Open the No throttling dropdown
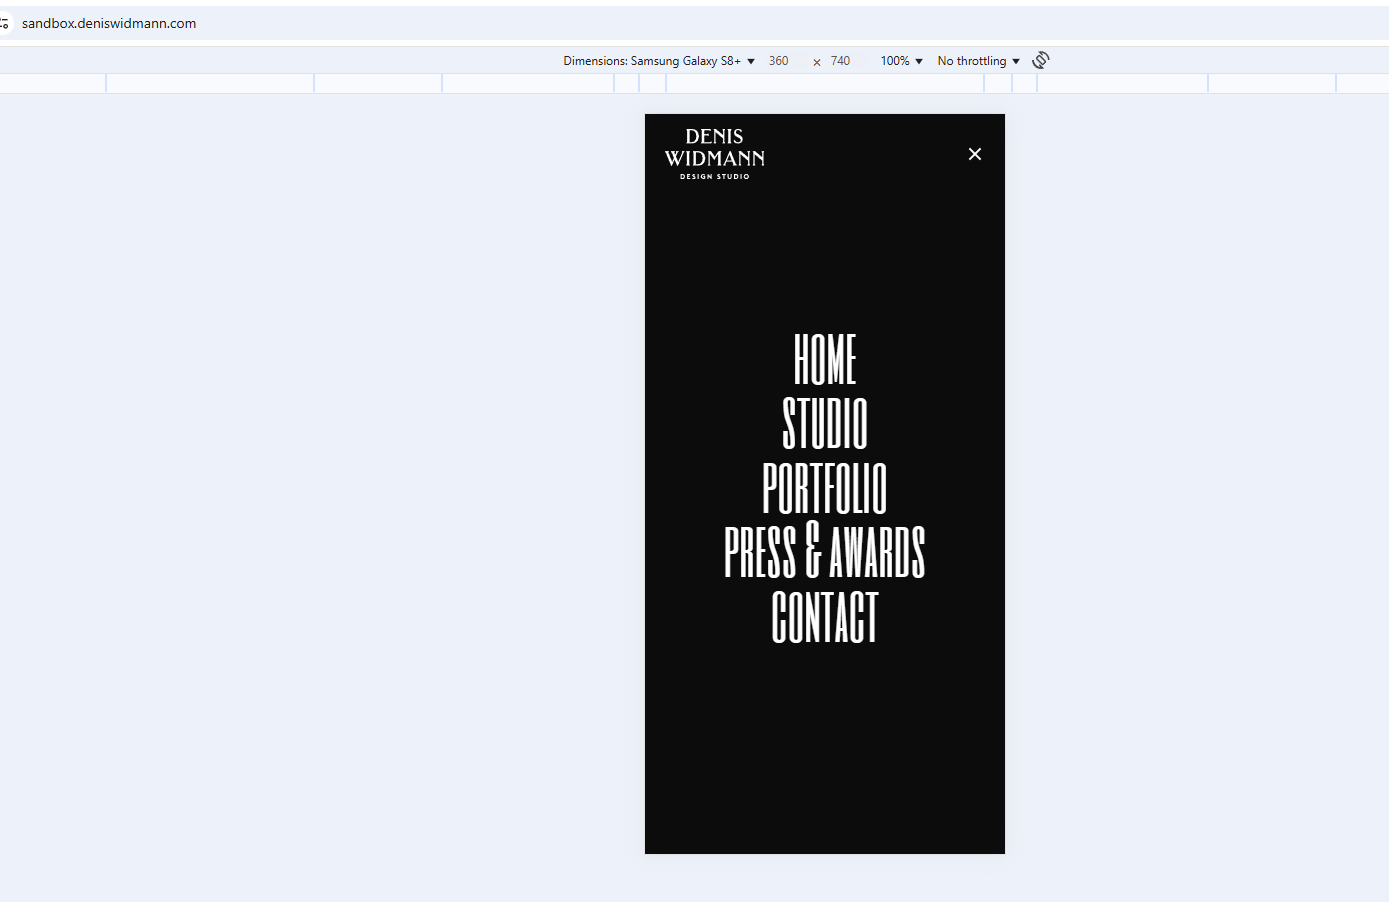Image resolution: width=1389 pixels, height=902 pixels. (978, 61)
